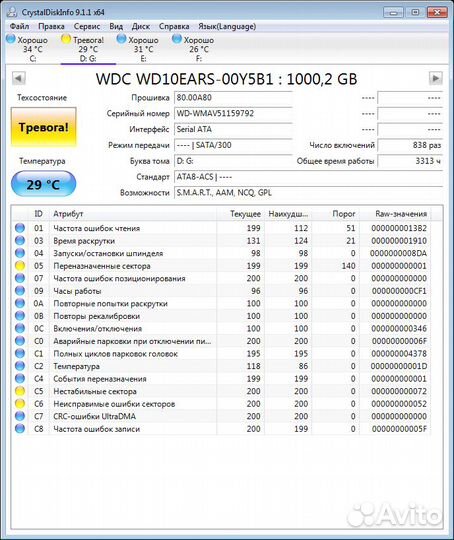Open the Диск menu
This screenshot has height=540, width=454.
coord(141,27)
